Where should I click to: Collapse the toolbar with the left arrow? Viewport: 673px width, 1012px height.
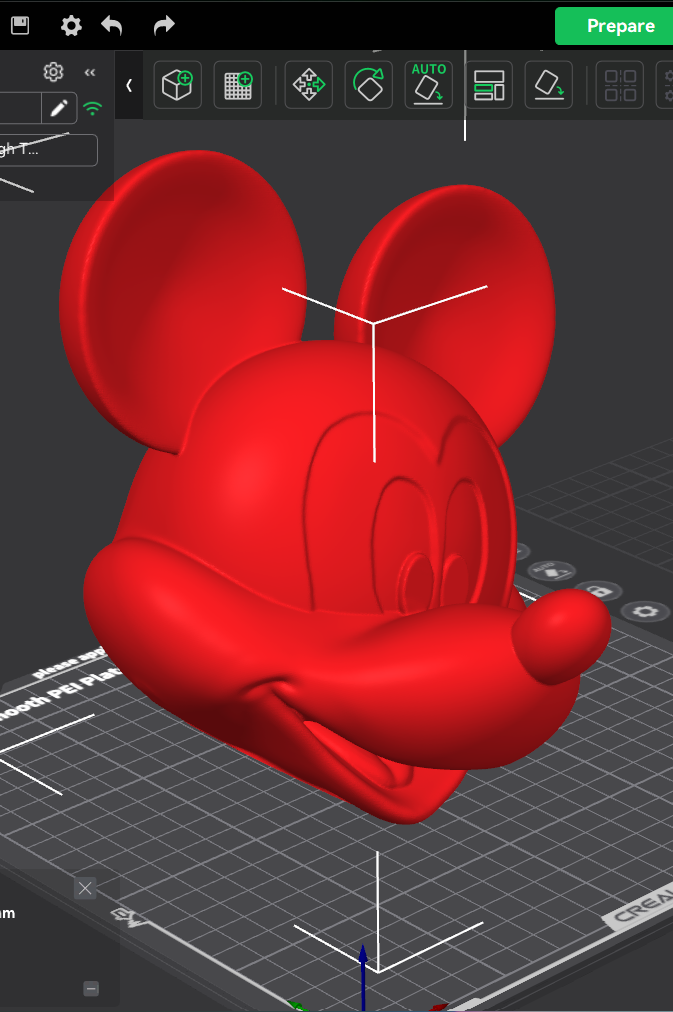point(129,85)
